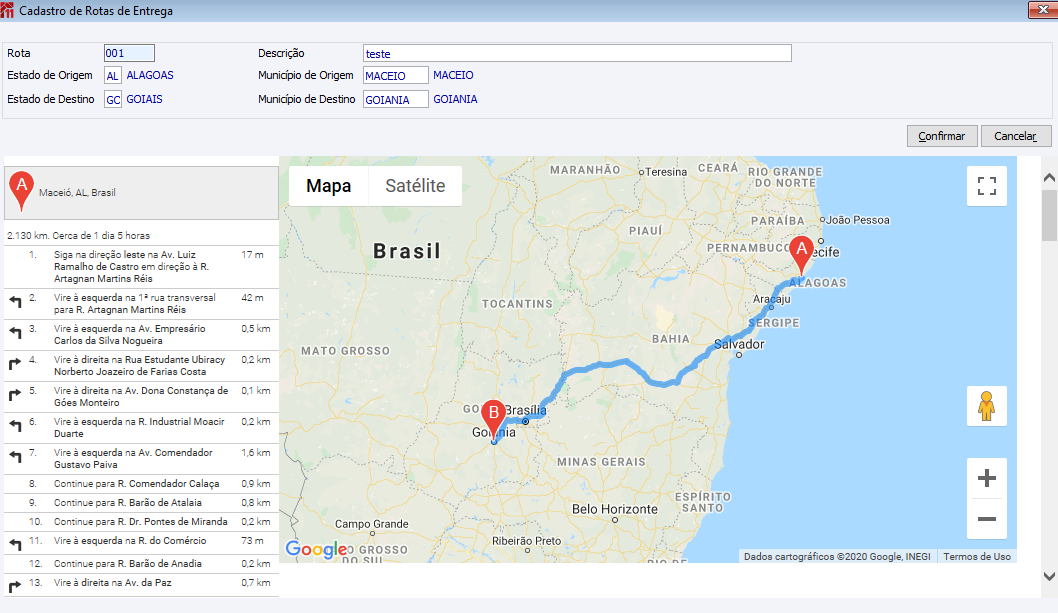Viewport: 1058px width, 613px height.
Task: Click the Google logo on map
Action: 316,550
